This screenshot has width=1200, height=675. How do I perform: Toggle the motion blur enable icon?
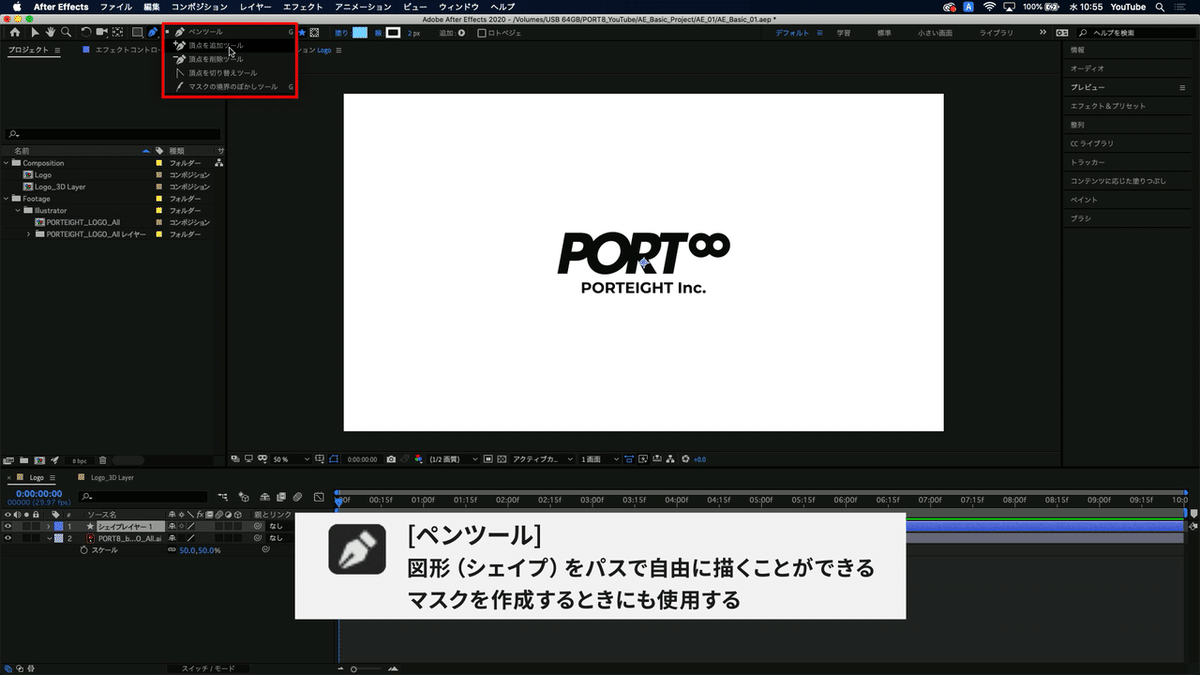tap(297, 496)
